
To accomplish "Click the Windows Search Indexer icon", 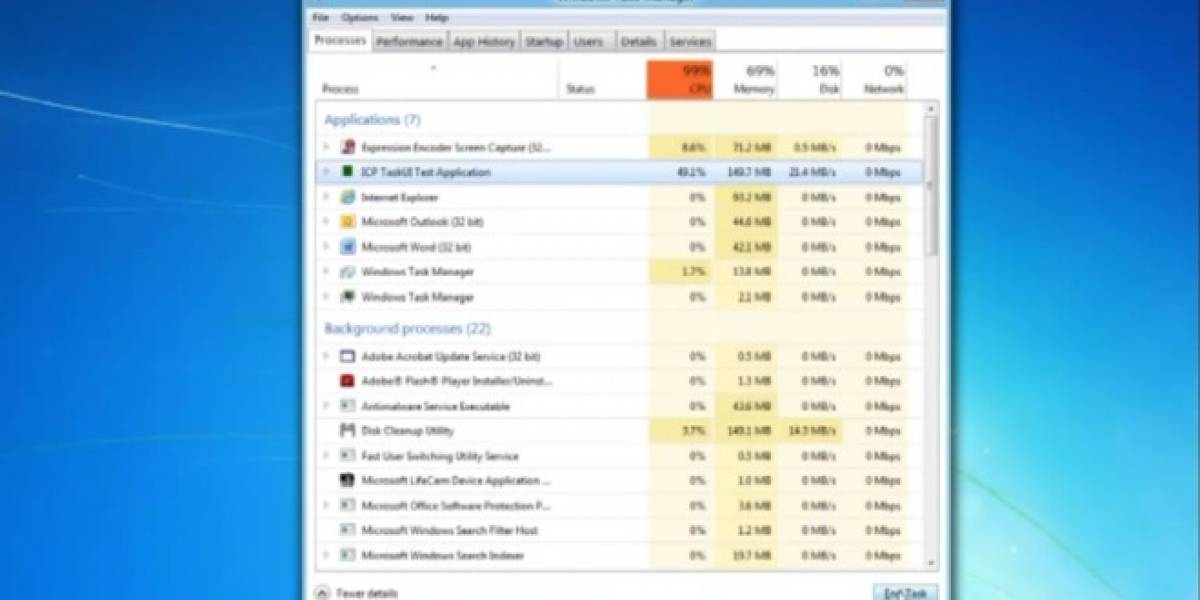I will [348, 555].
